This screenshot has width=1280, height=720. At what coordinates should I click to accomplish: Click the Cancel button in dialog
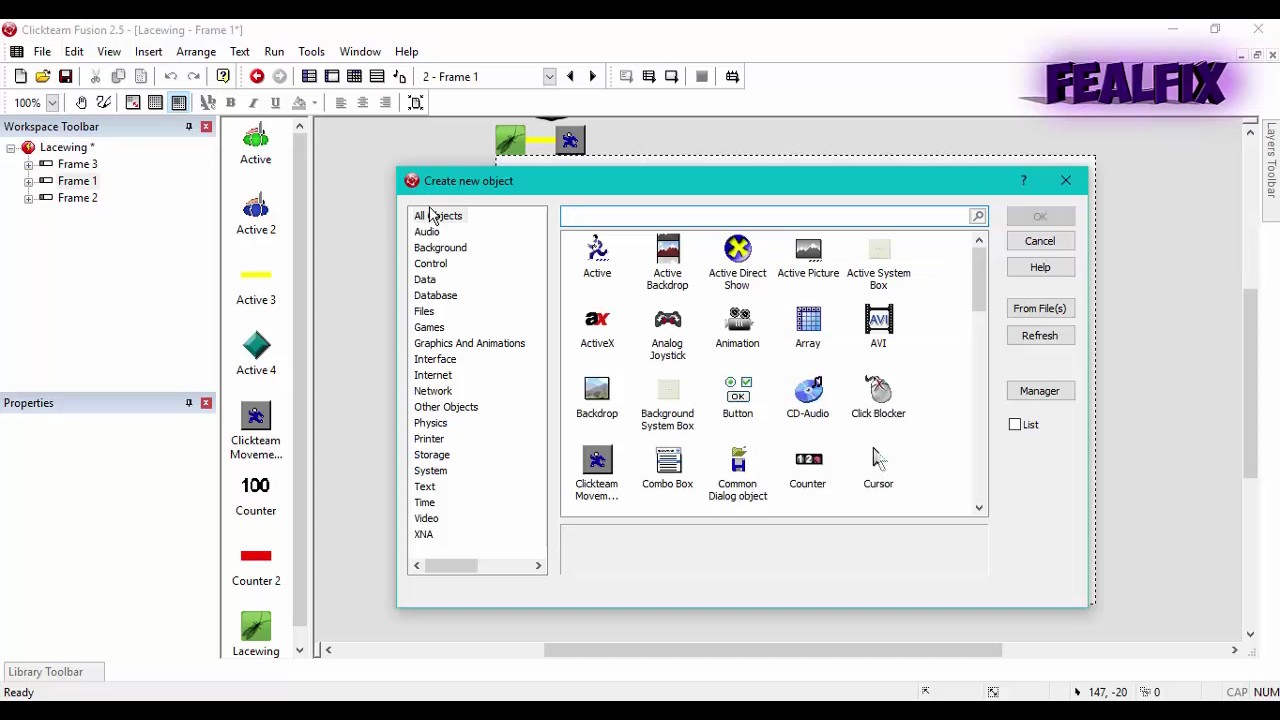(1040, 241)
